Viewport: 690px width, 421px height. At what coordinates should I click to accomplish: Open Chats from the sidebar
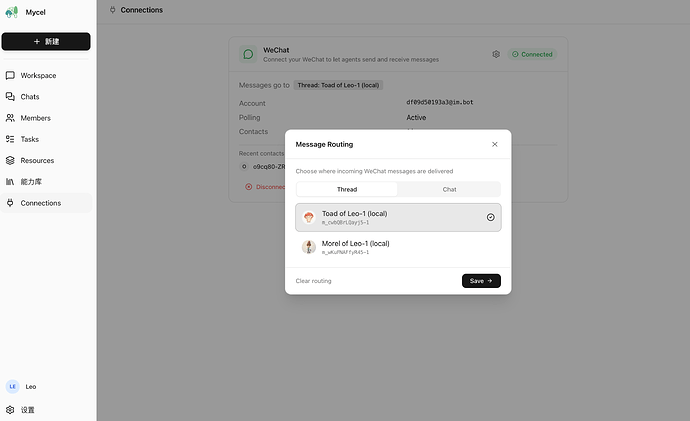(x=46, y=96)
